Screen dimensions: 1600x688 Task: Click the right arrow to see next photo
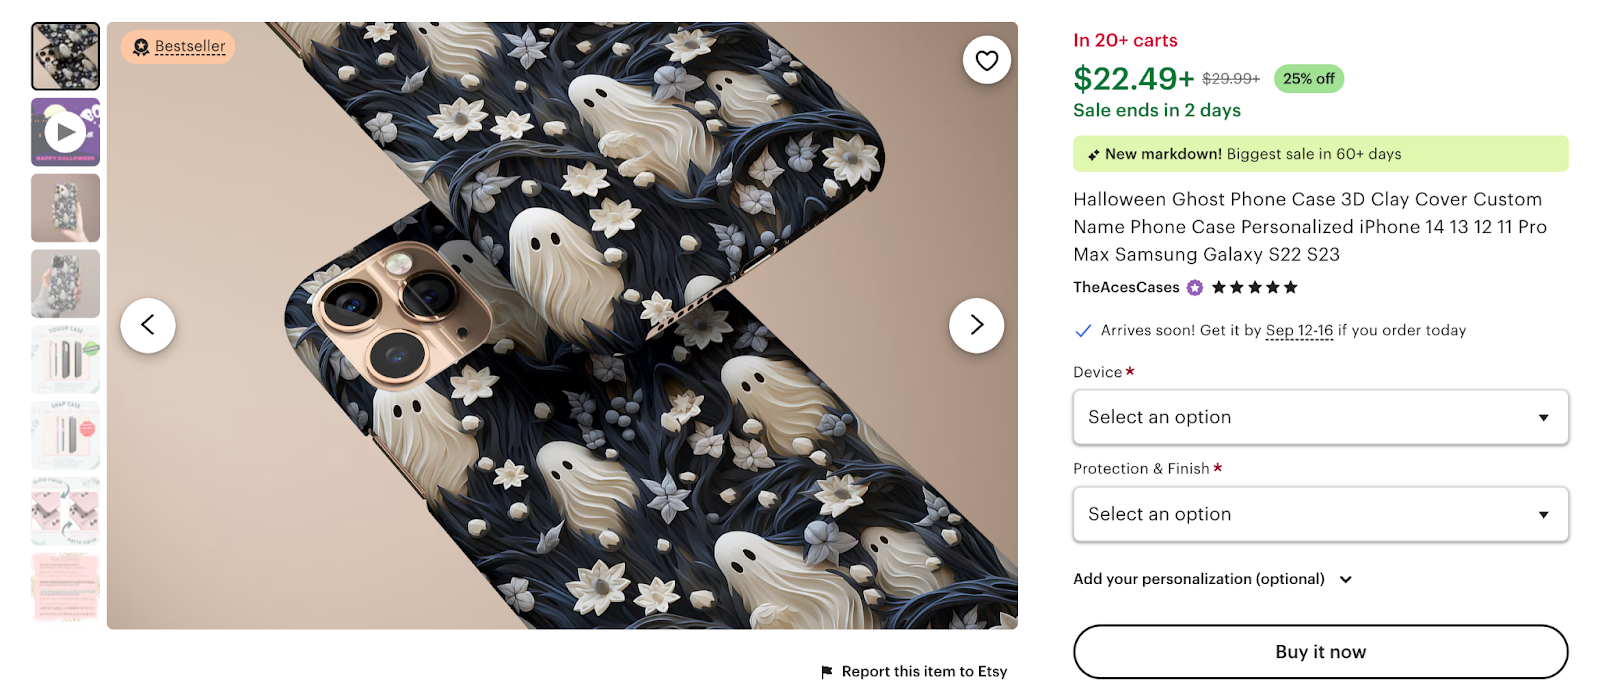(x=975, y=325)
